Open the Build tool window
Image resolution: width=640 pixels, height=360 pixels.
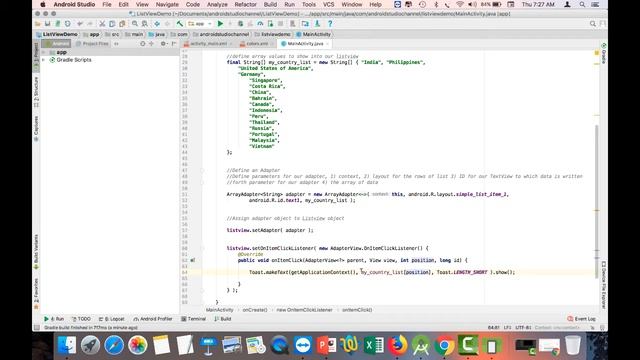point(223,319)
